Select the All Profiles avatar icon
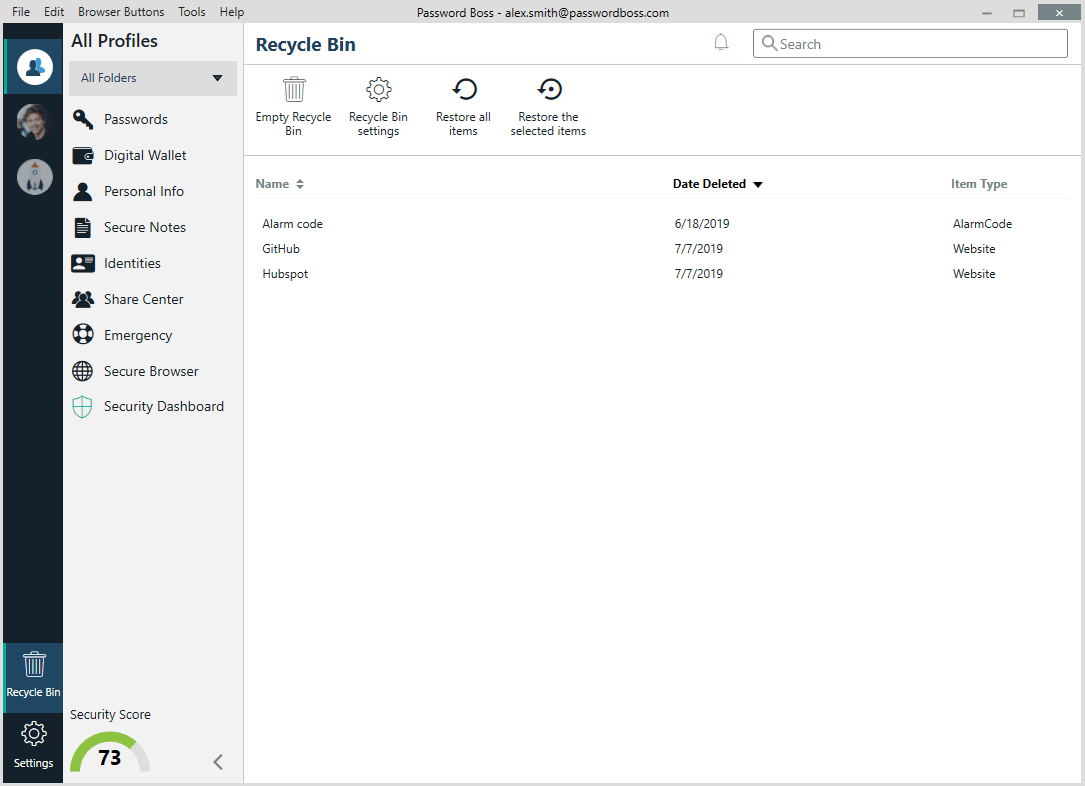Image resolution: width=1085 pixels, height=786 pixels. click(x=35, y=67)
